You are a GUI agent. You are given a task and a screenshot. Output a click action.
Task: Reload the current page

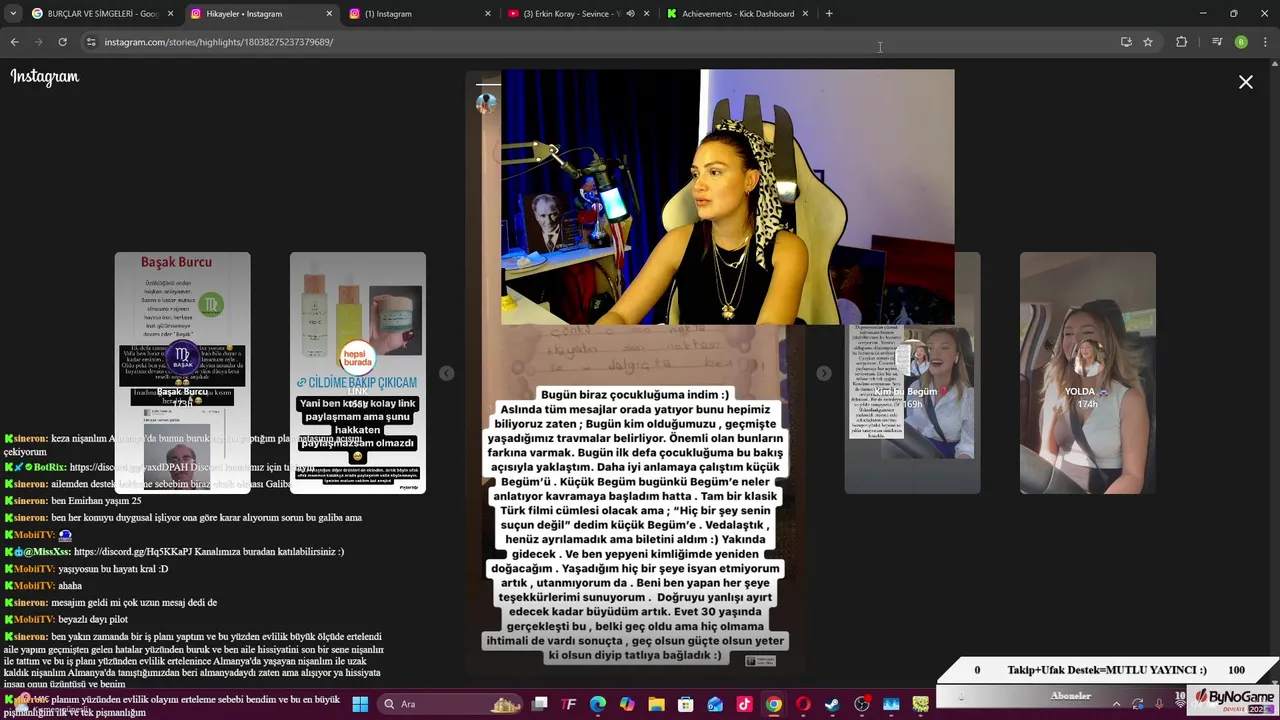[x=62, y=42]
